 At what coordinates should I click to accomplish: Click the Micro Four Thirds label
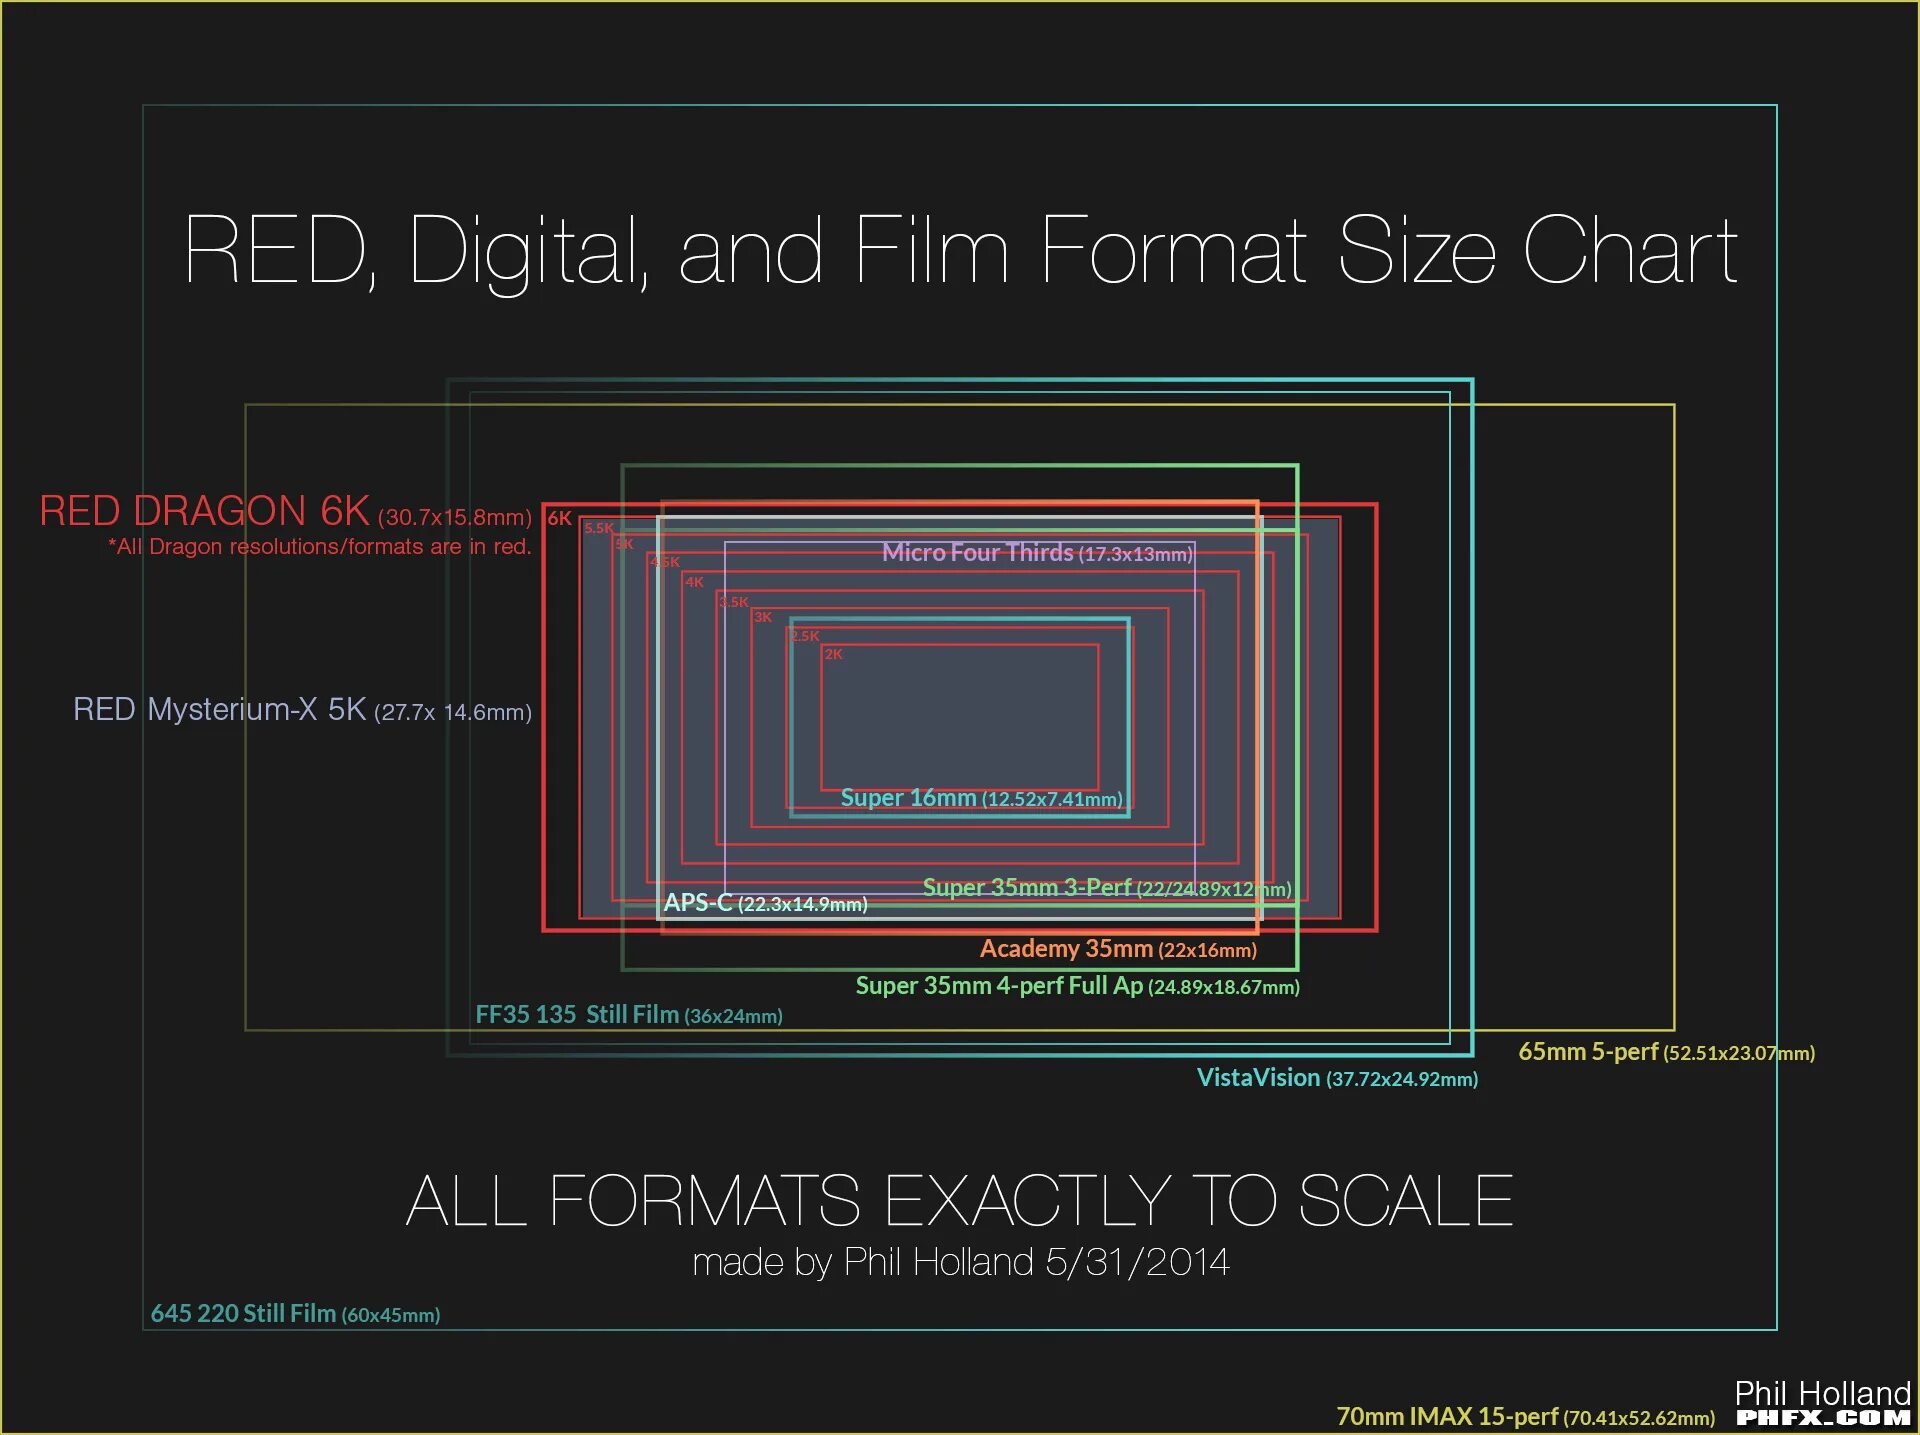pyautogui.click(x=1037, y=553)
